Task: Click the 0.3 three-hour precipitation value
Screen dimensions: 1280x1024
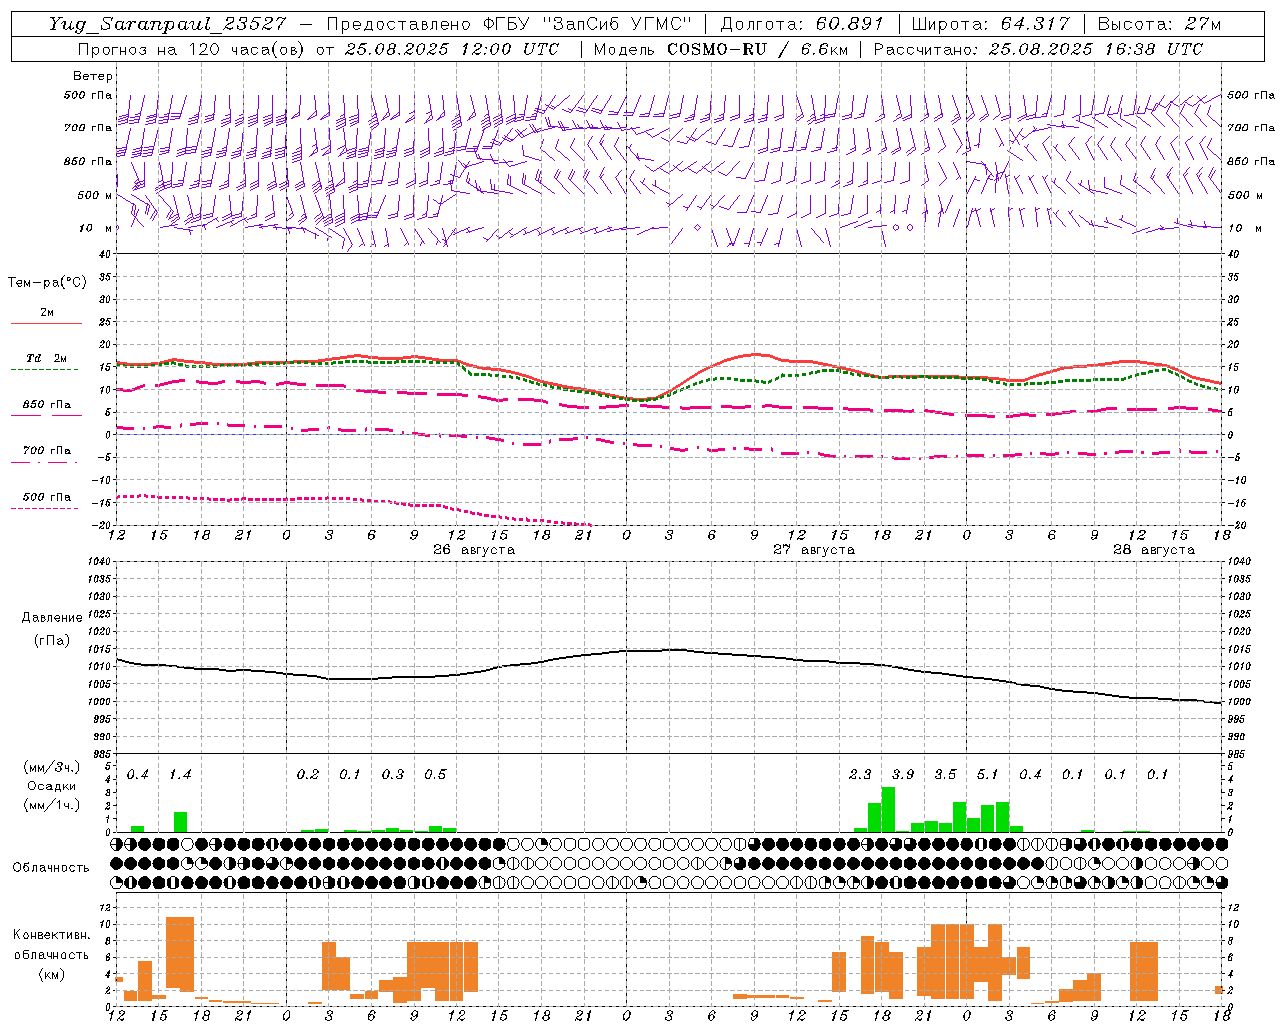Action: [x=393, y=775]
